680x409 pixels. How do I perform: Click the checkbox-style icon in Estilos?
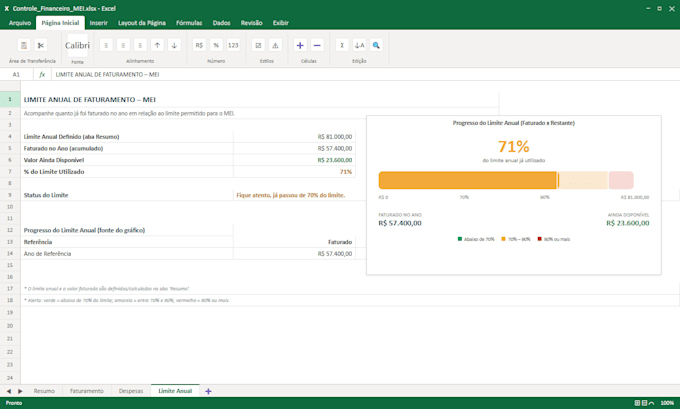258,45
